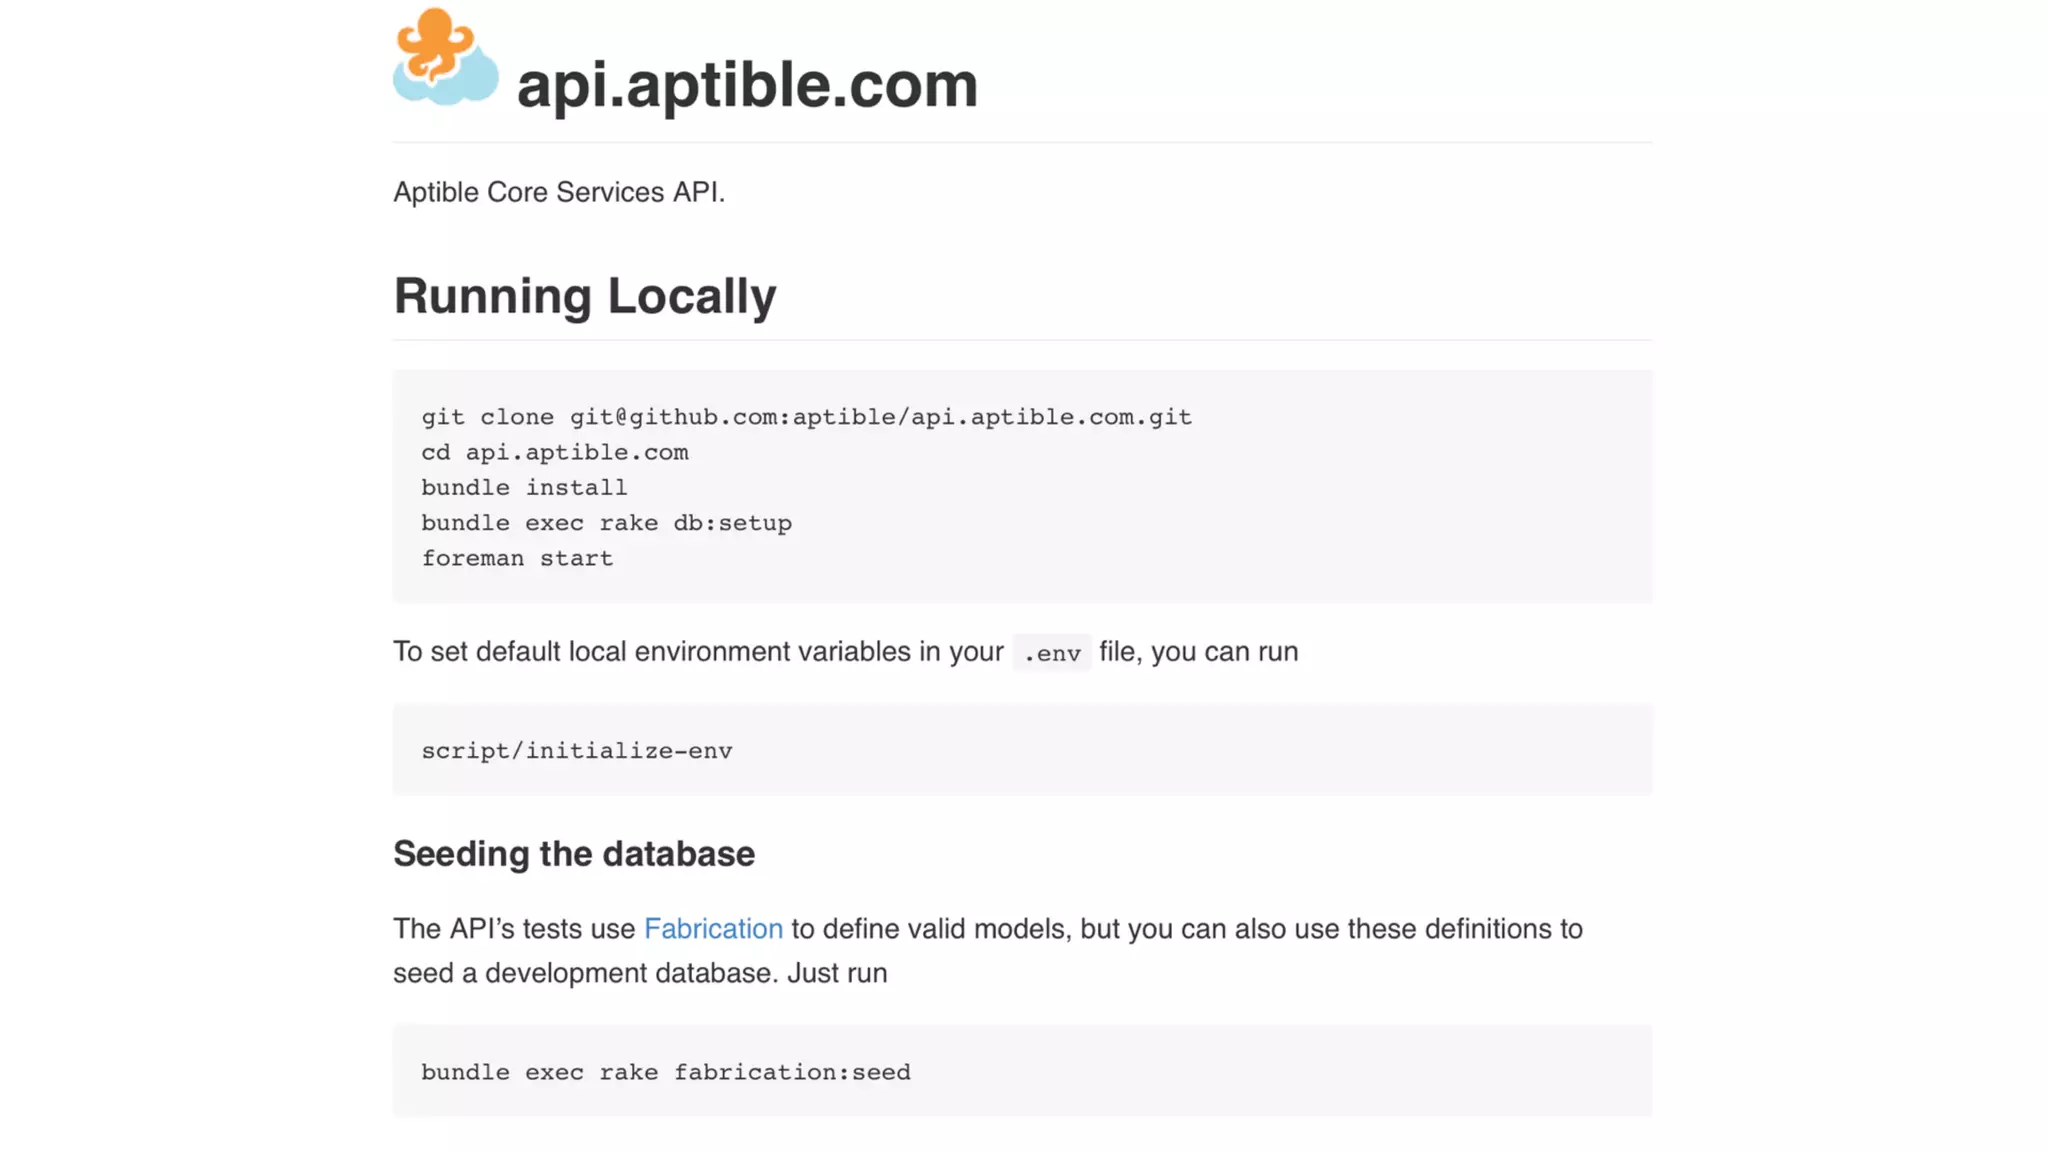Click the foreman start command
2048x1152 pixels.
tap(517, 558)
